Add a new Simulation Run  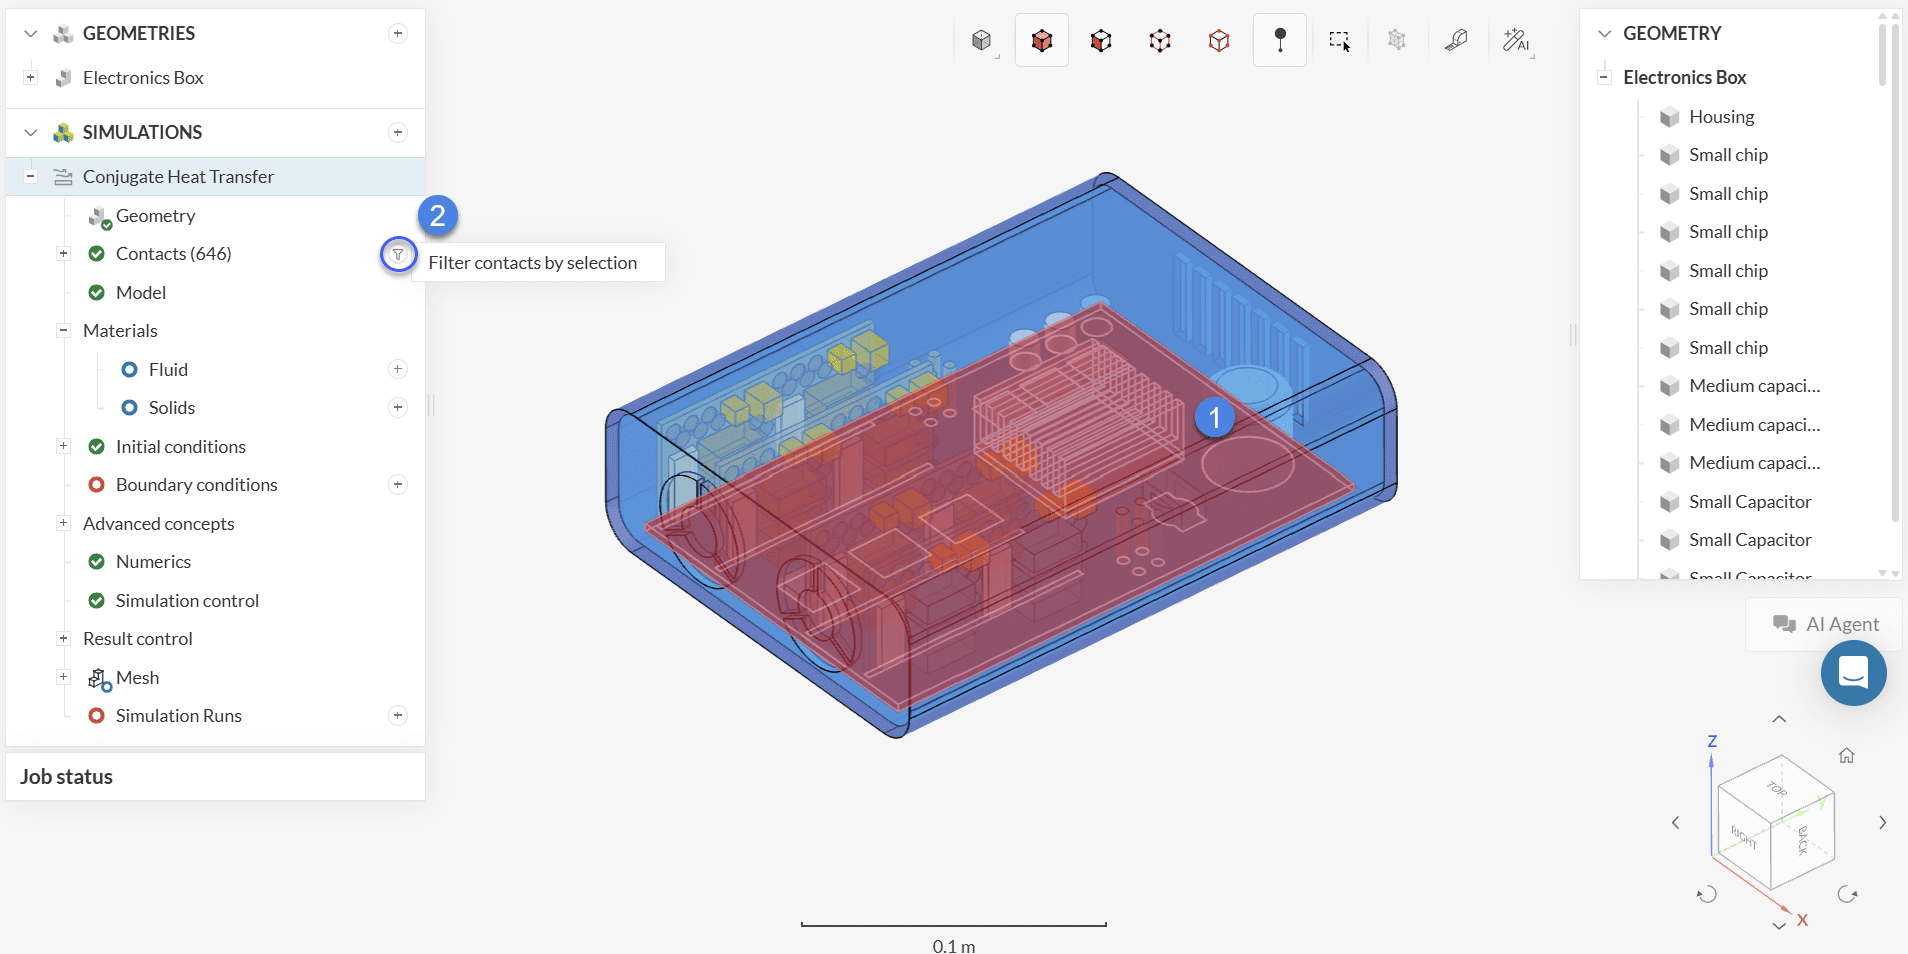click(x=398, y=716)
